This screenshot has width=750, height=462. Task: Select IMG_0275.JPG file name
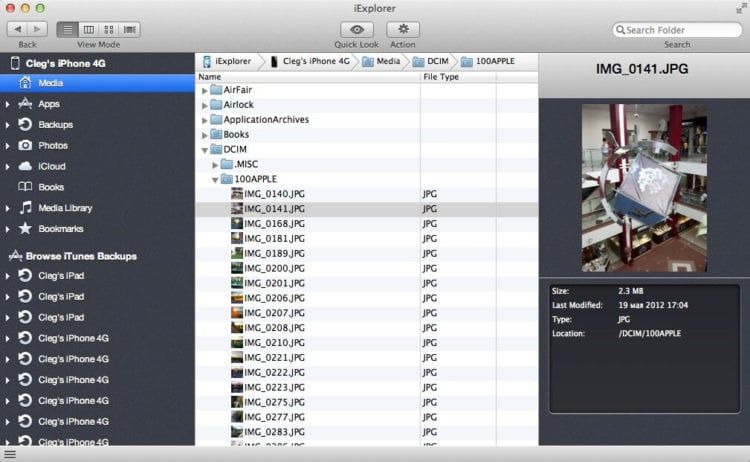coord(275,402)
